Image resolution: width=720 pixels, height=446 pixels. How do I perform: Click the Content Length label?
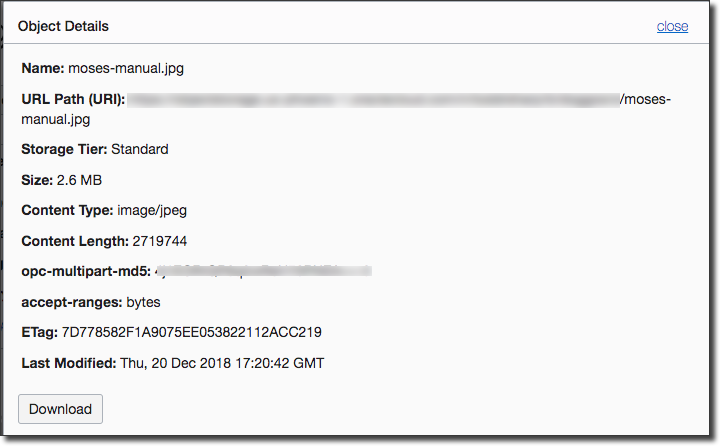[75, 241]
